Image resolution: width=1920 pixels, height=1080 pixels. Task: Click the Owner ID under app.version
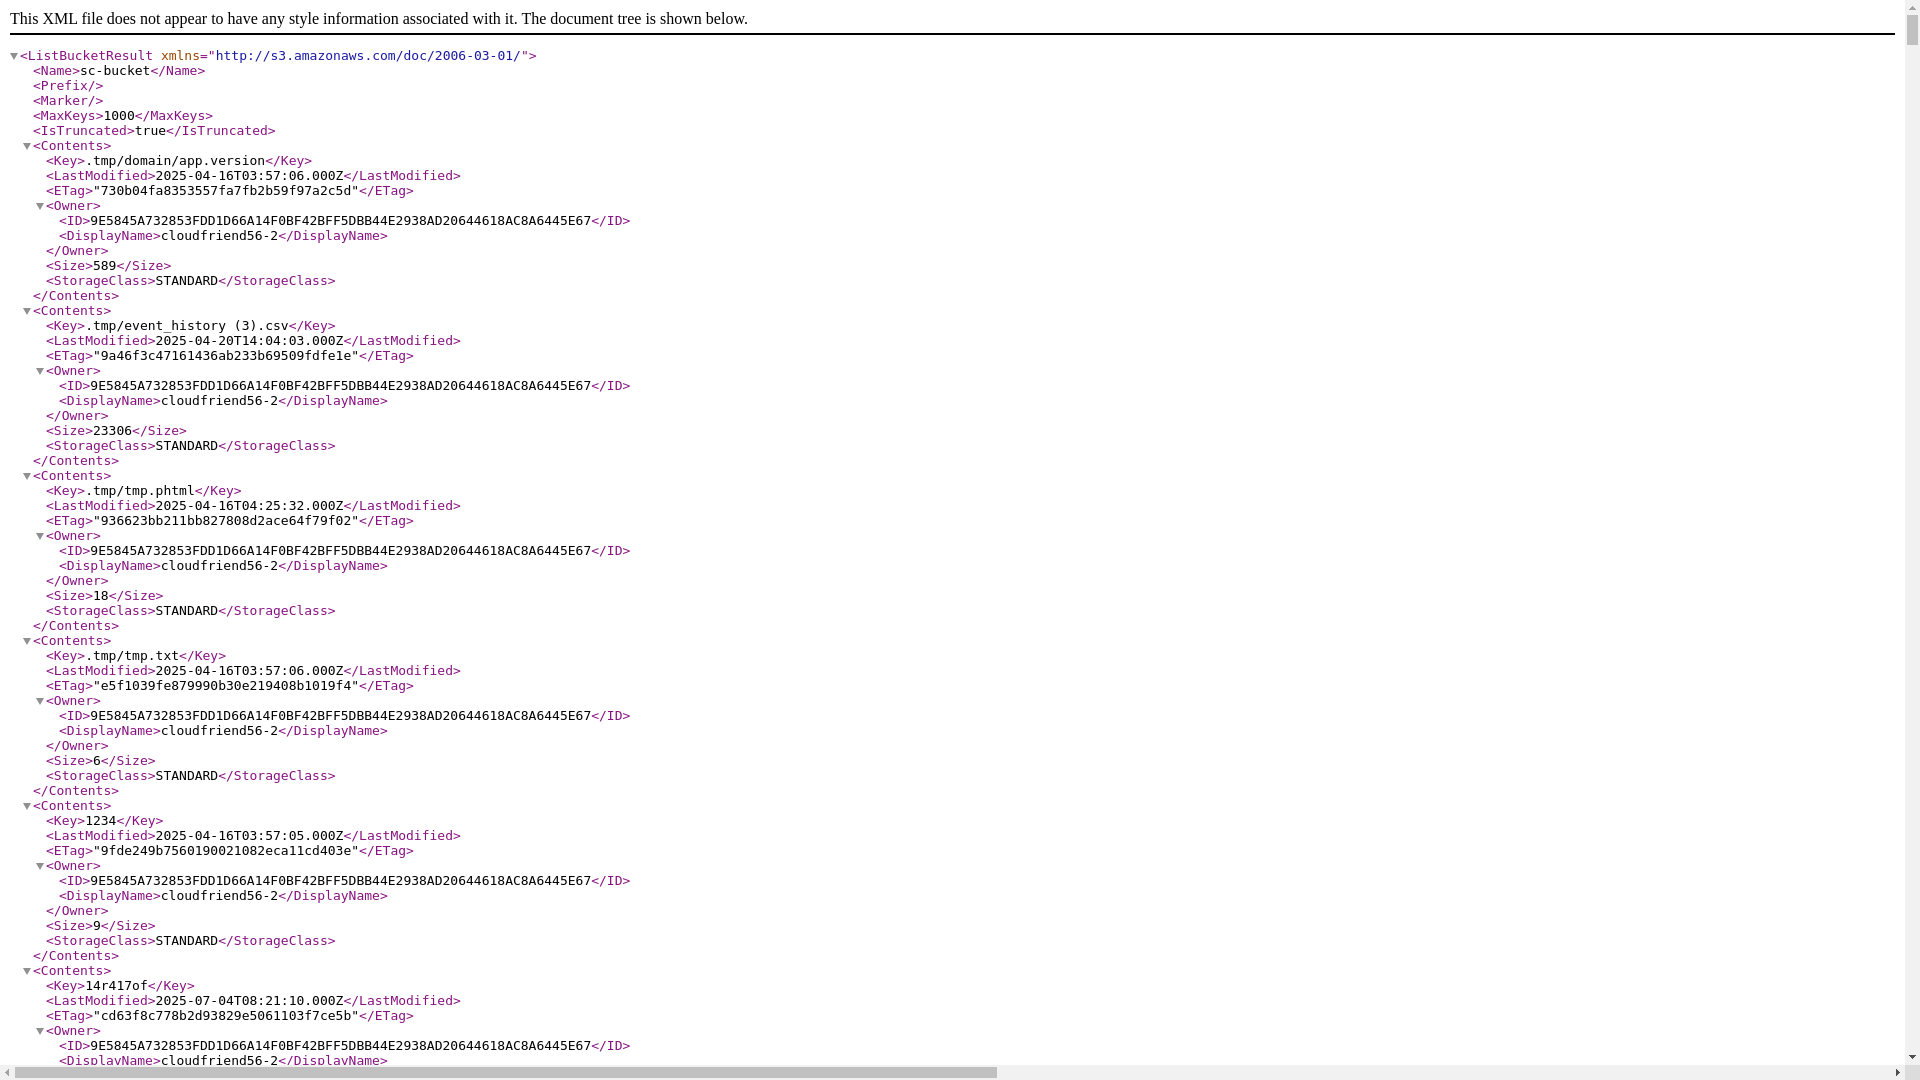click(341, 221)
